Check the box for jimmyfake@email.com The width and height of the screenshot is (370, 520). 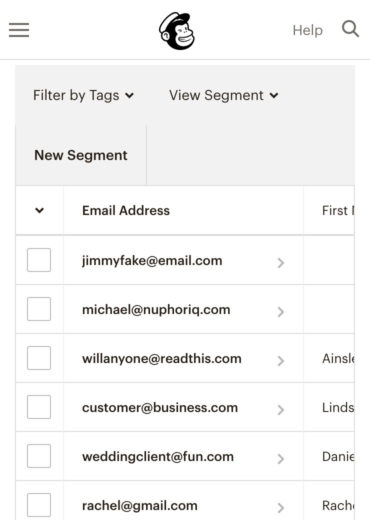click(39, 260)
